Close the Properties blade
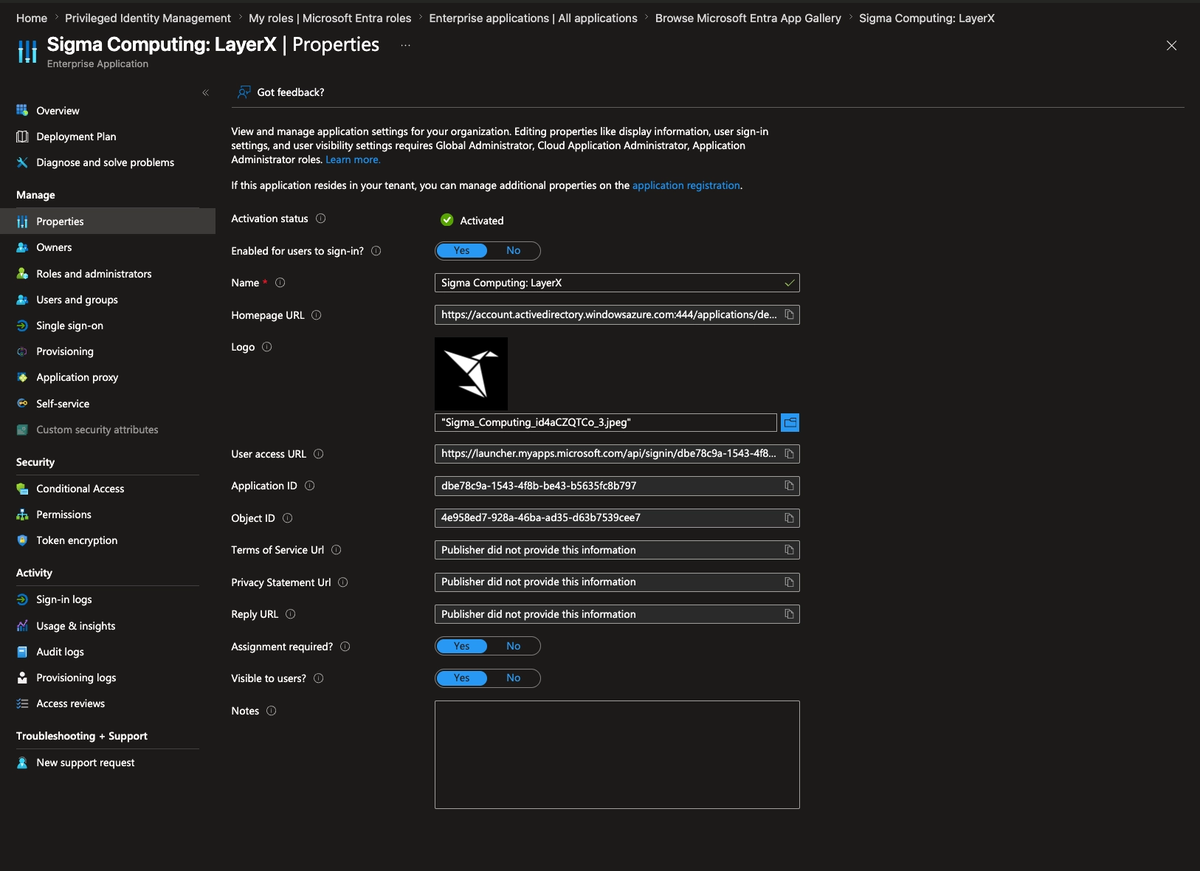Viewport: 1200px width, 871px height. tap(1171, 45)
